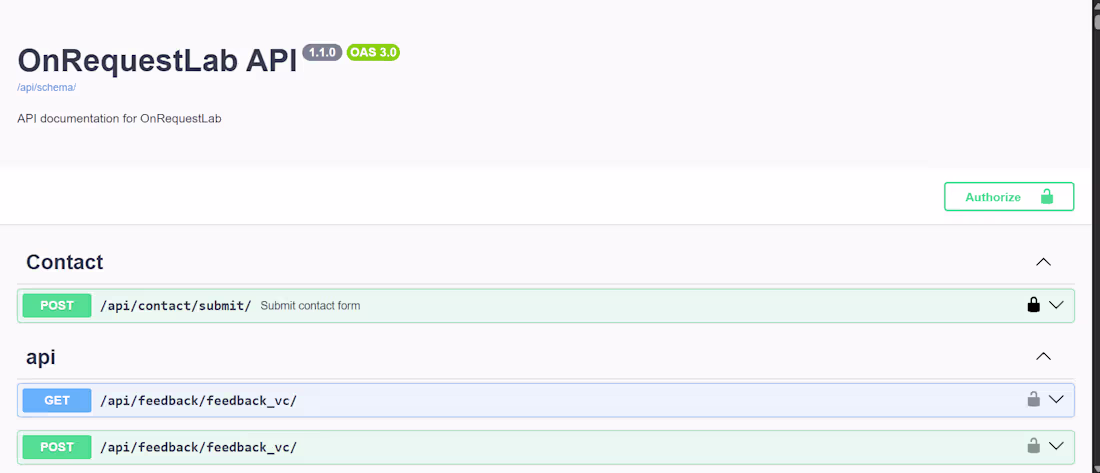Image resolution: width=1100 pixels, height=473 pixels.
Task: Collapse the api section
Action: [x=1043, y=357]
